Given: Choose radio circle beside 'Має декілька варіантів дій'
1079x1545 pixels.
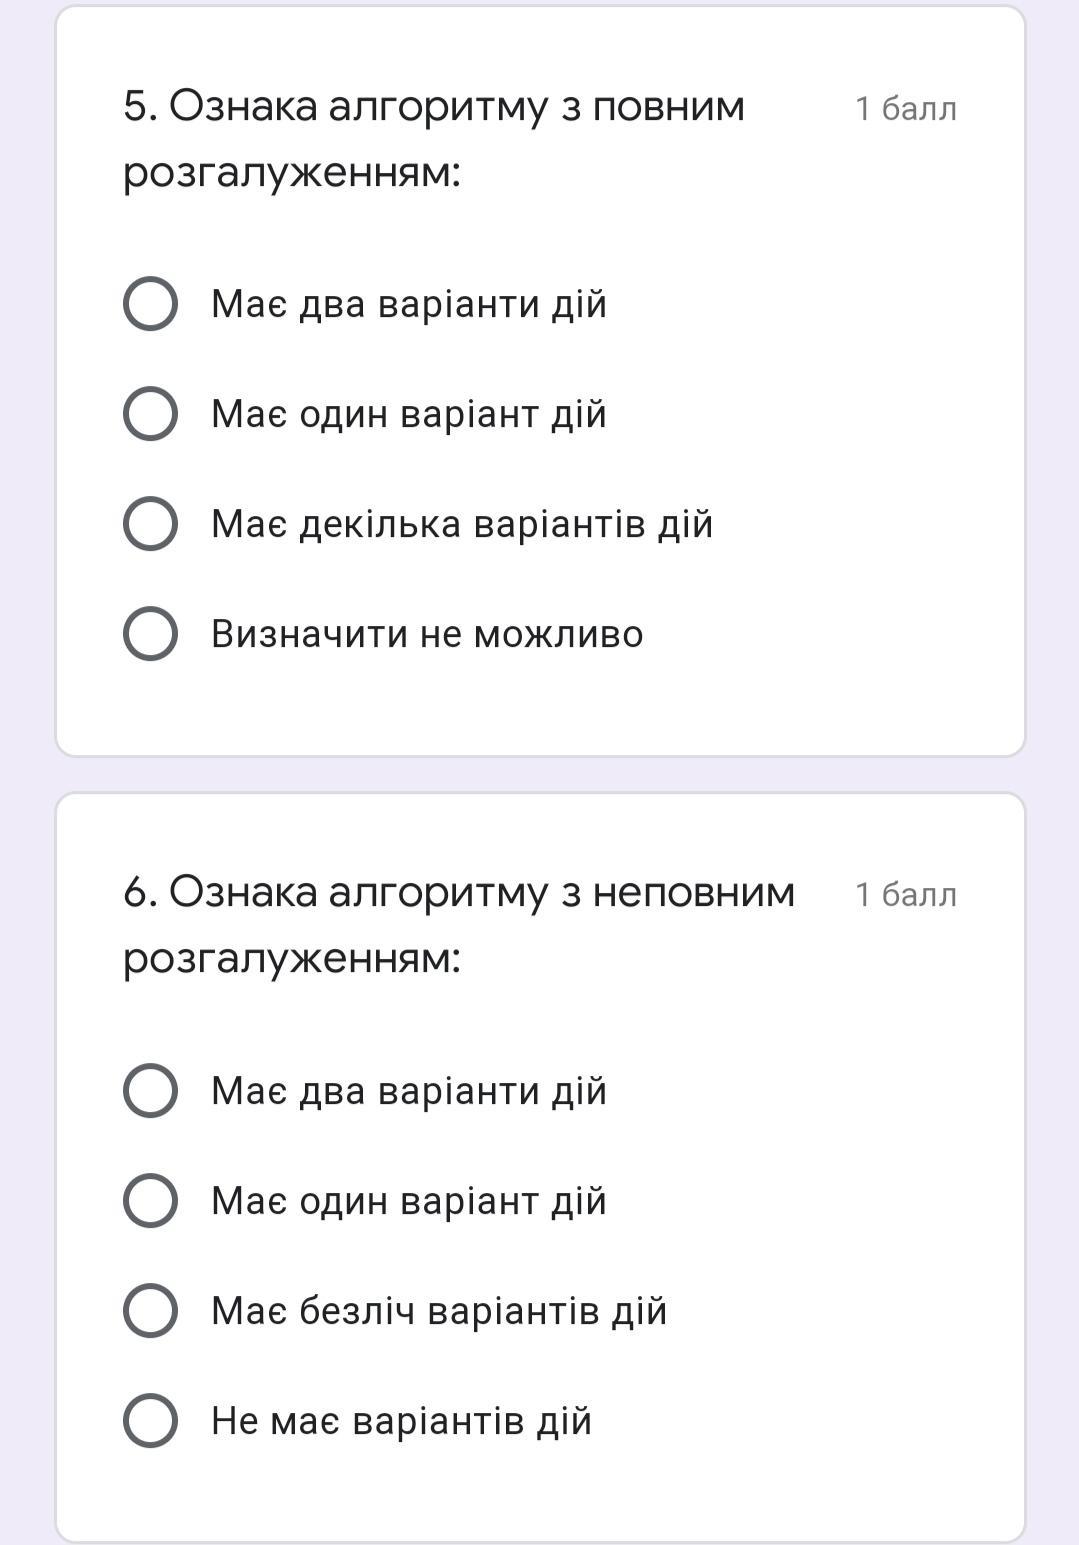Looking at the screenshot, I should pos(150,523).
